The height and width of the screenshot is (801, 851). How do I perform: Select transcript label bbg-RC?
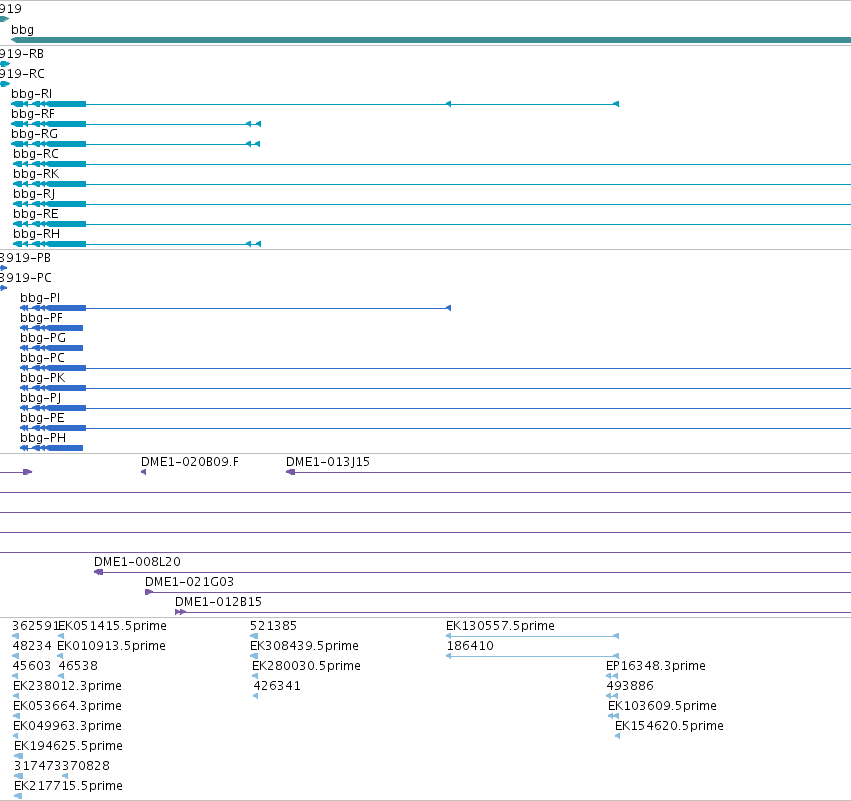pyautogui.click(x=36, y=154)
